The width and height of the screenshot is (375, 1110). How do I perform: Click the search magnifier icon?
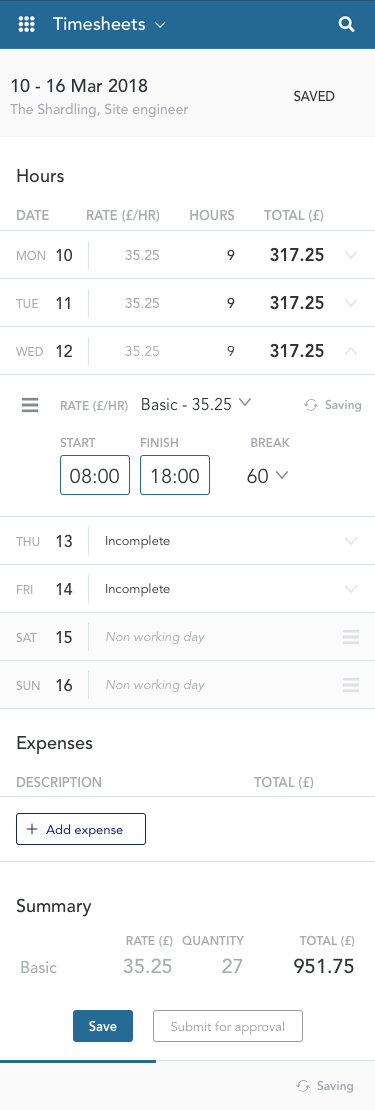(x=346, y=24)
